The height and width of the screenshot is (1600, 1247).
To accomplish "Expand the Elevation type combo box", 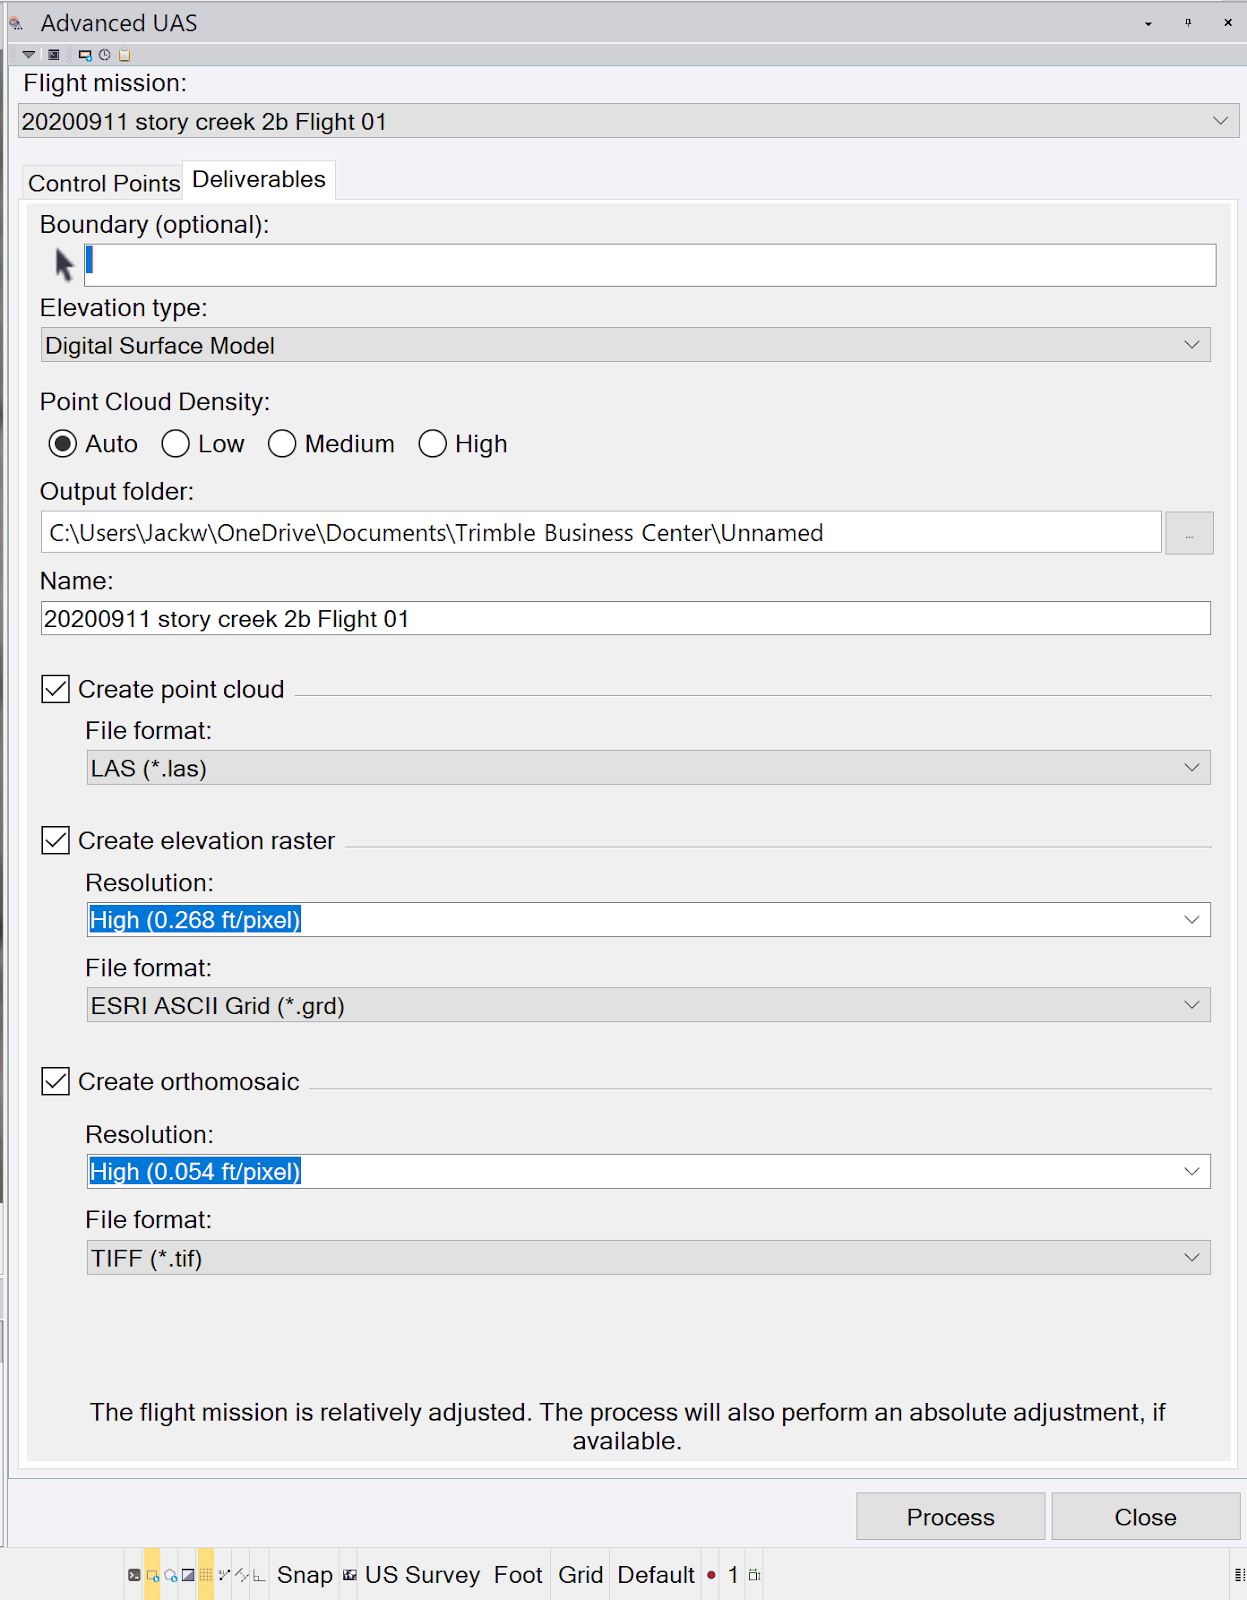I will click(x=626, y=345).
